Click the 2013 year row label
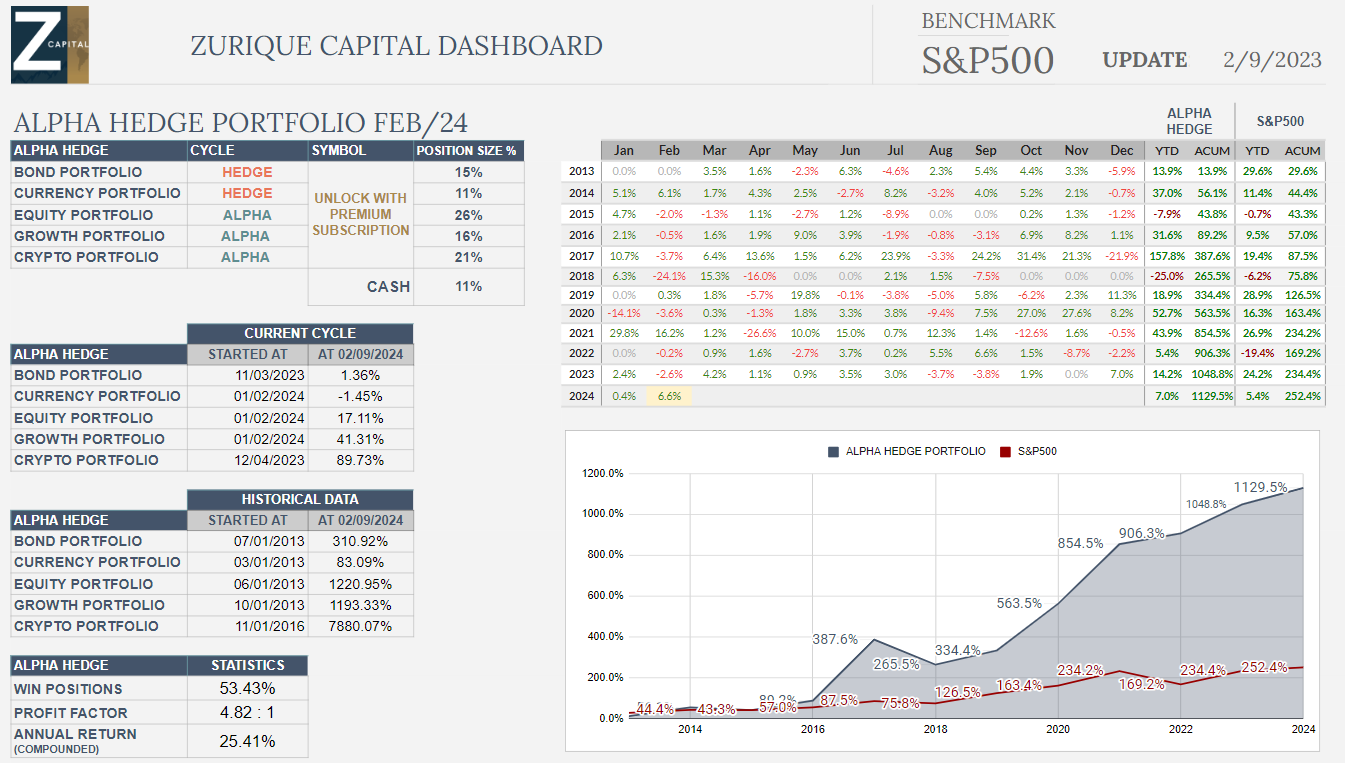 583,172
